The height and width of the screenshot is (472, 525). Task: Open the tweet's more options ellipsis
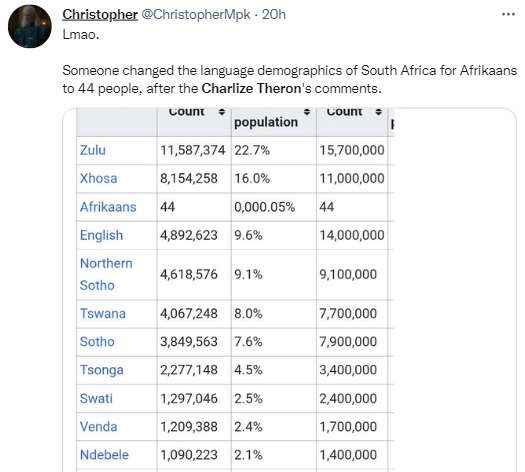click(508, 14)
